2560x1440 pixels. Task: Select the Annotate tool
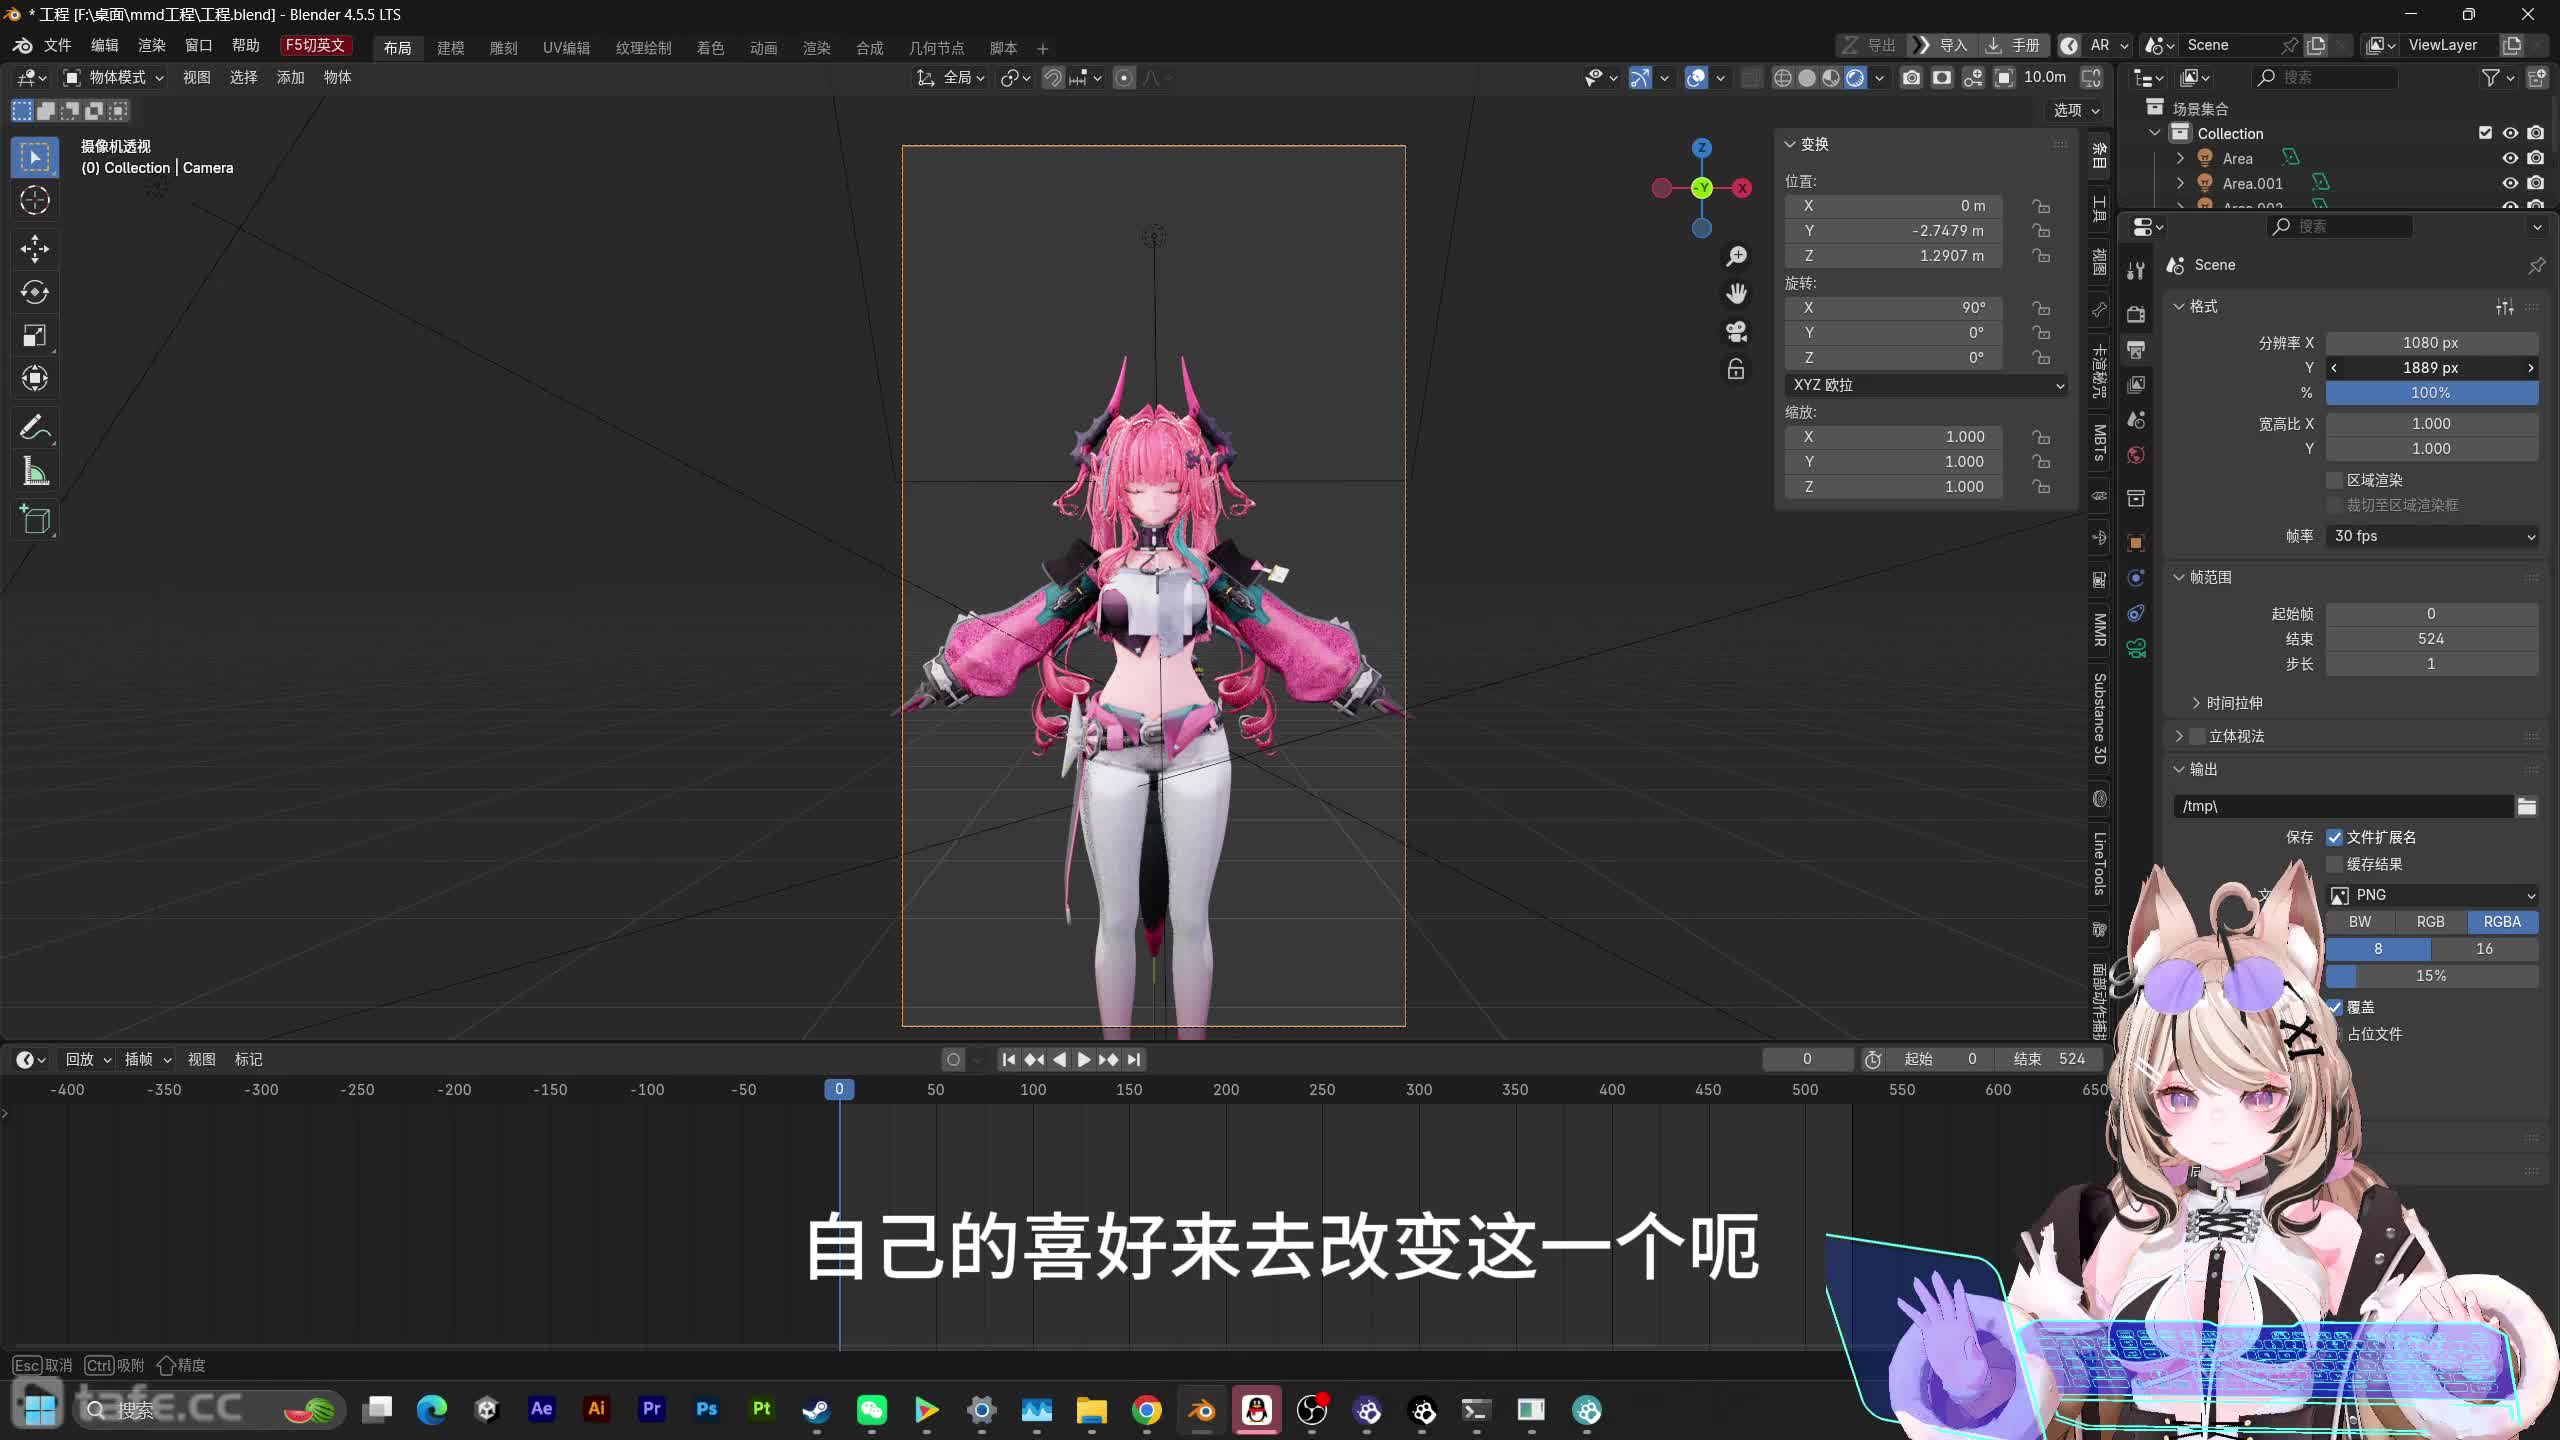point(35,428)
